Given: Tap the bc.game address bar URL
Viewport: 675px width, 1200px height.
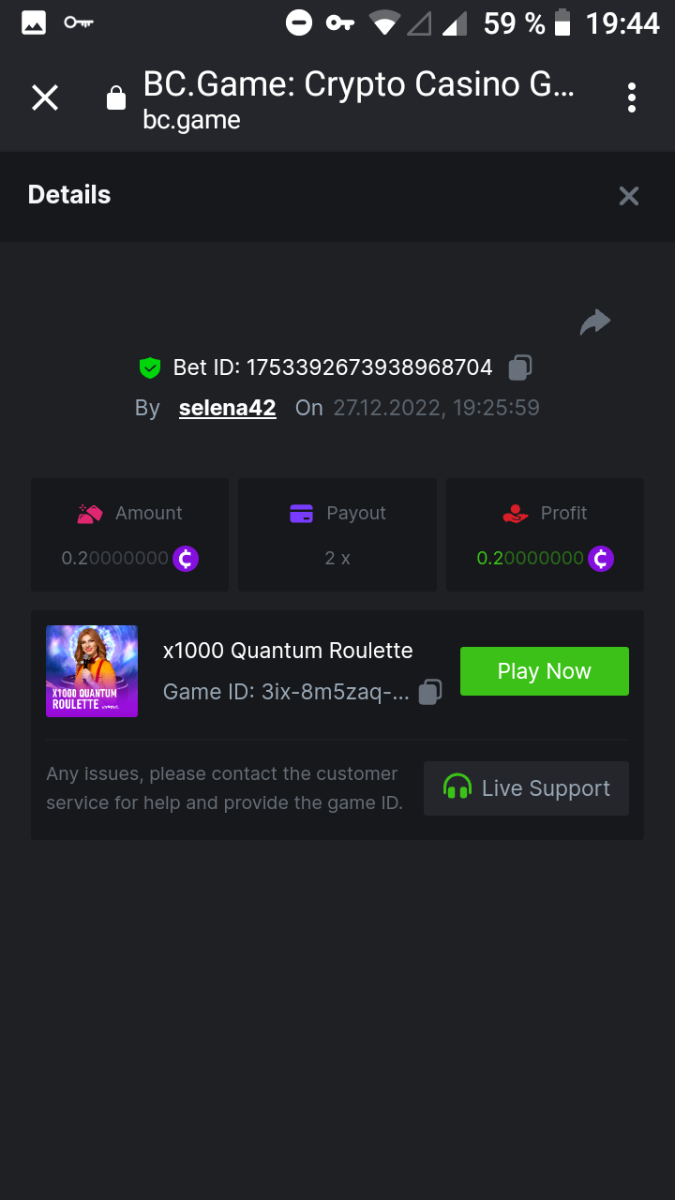Looking at the screenshot, I should pyautogui.click(x=192, y=121).
